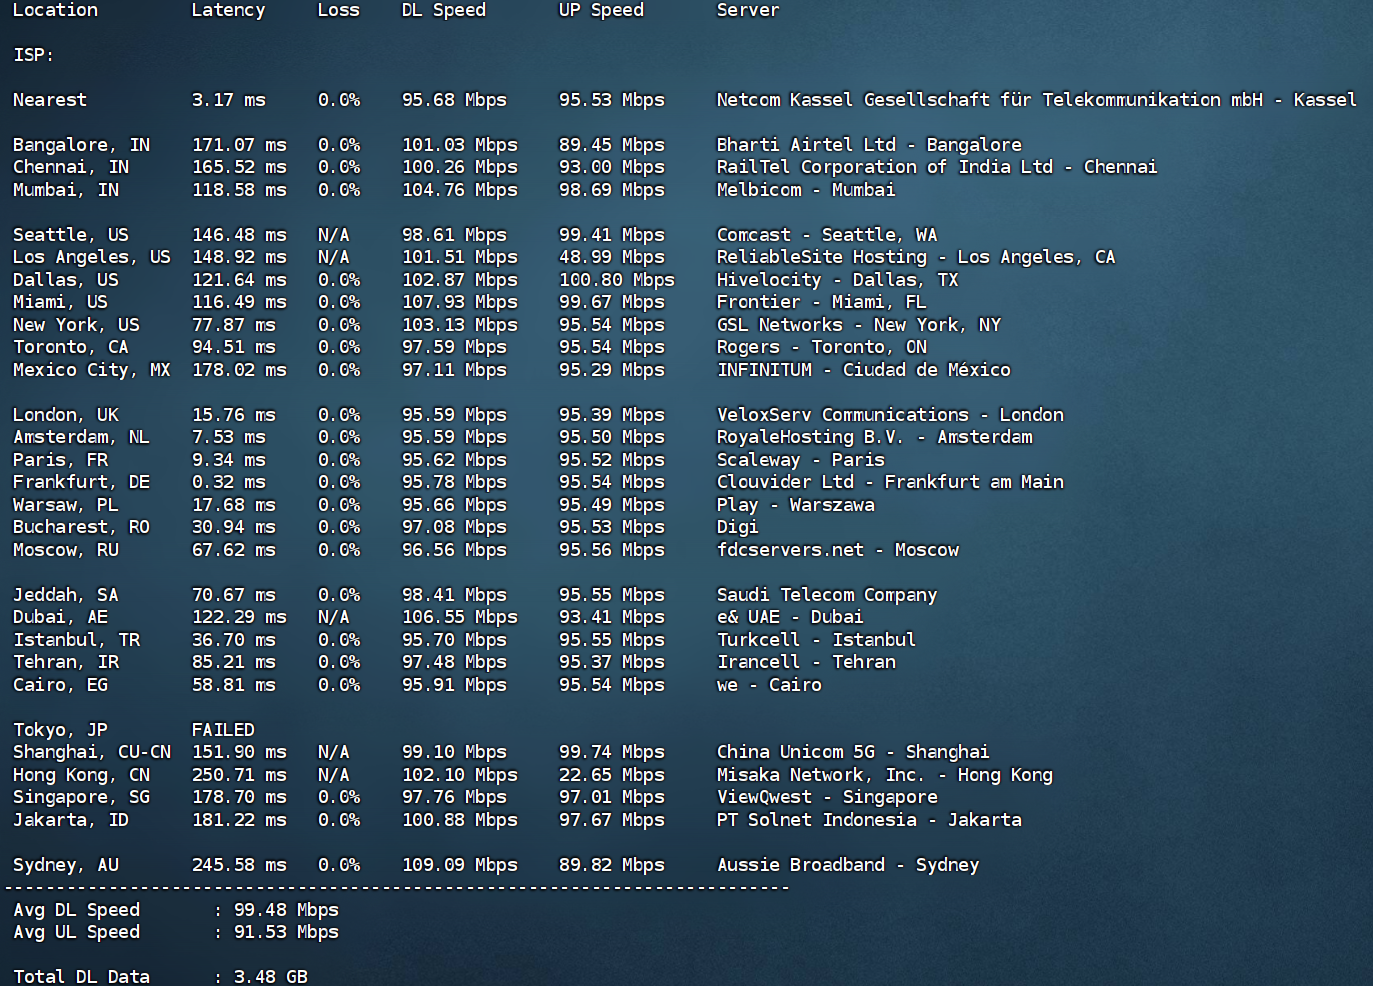1373x986 pixels.
Task: Click "ReliableSite Hosting - Los Angeles, CA"
Action: 916,257
